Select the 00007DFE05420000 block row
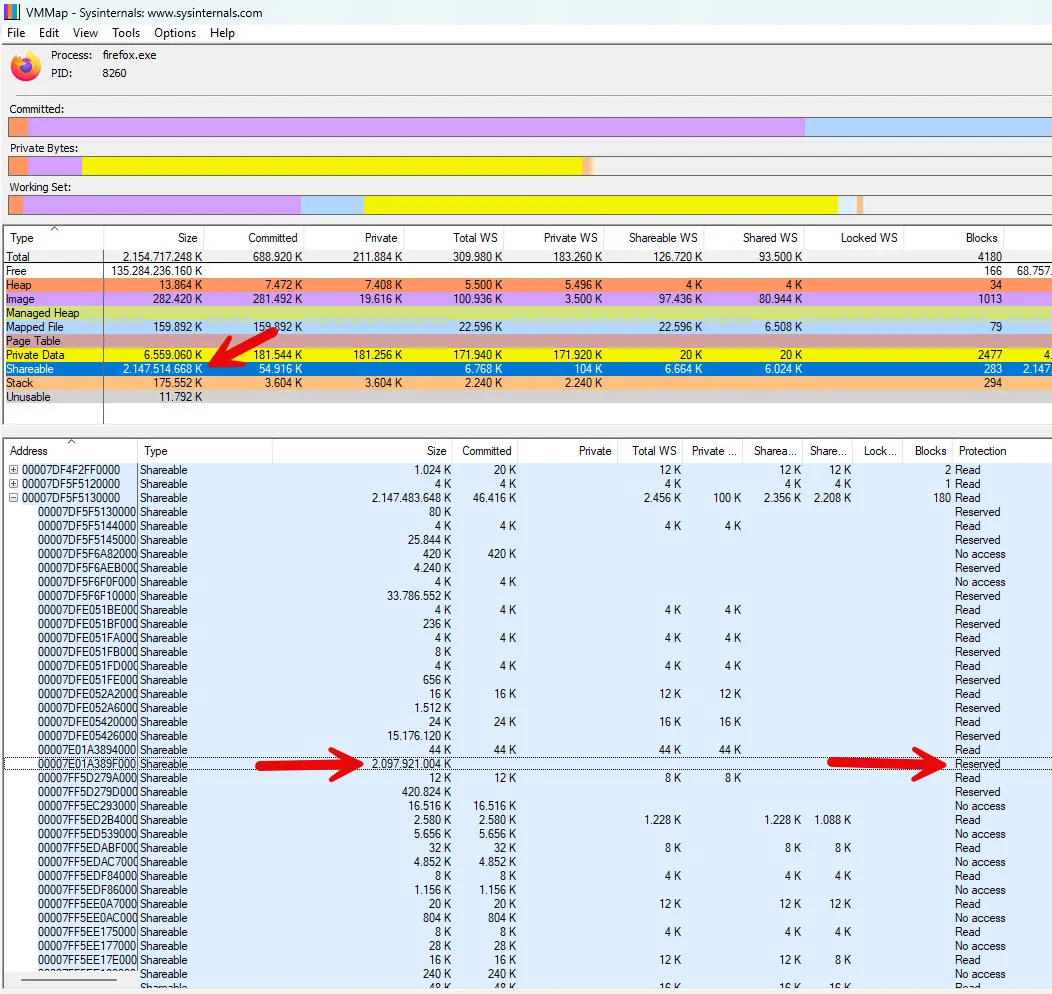Screen dimensions: 1052x994 pyautogui.click(x=528, y=722)
